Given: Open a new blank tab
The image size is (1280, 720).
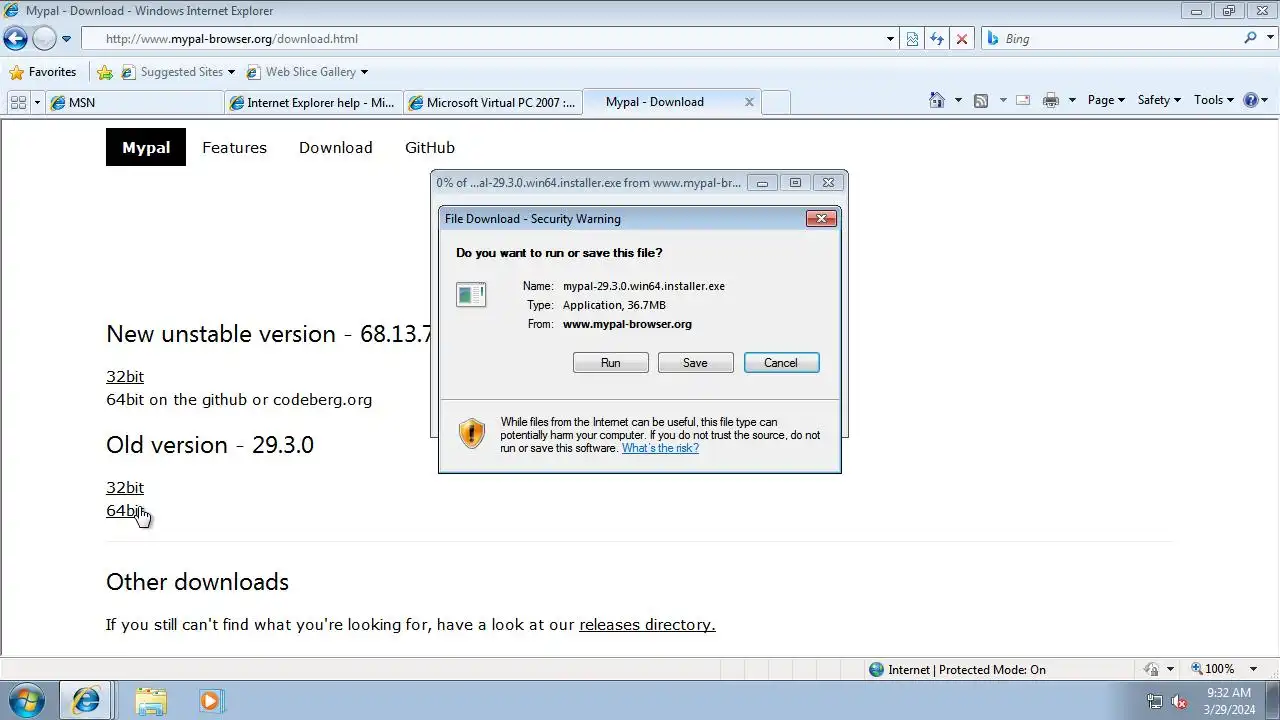Looking at the screenshot, I should click(777, 102).
